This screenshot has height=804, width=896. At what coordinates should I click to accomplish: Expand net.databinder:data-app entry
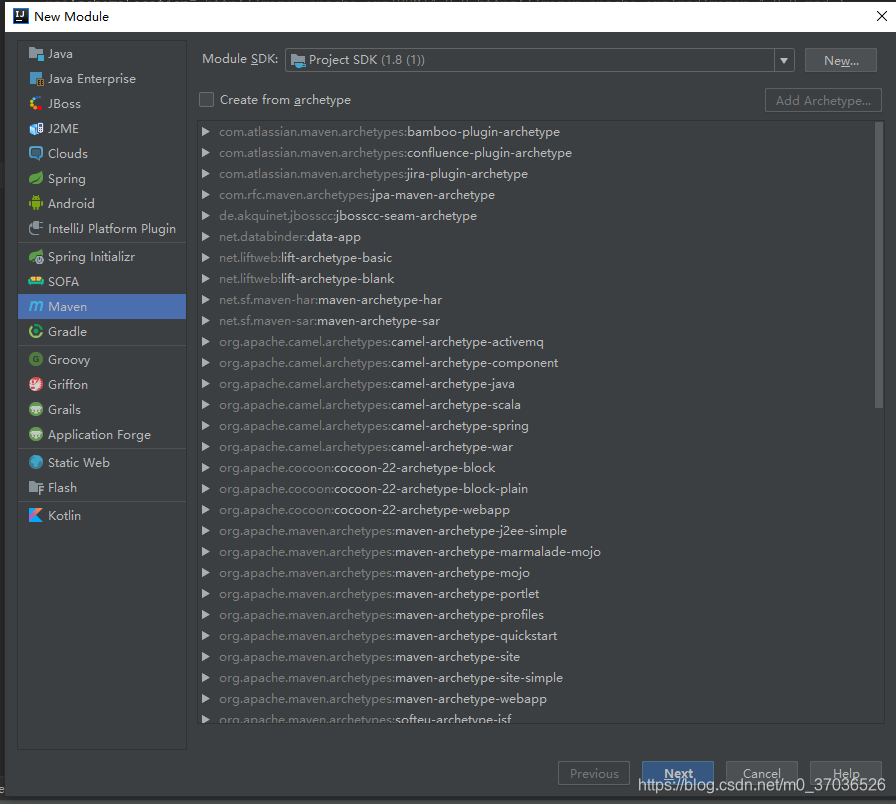206,237
